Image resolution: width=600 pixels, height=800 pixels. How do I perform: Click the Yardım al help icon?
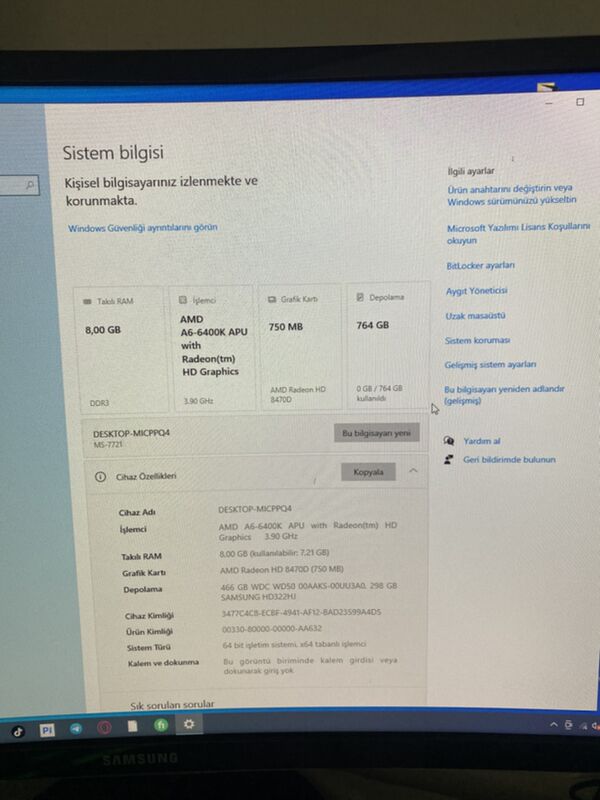(x=449, y=441)
